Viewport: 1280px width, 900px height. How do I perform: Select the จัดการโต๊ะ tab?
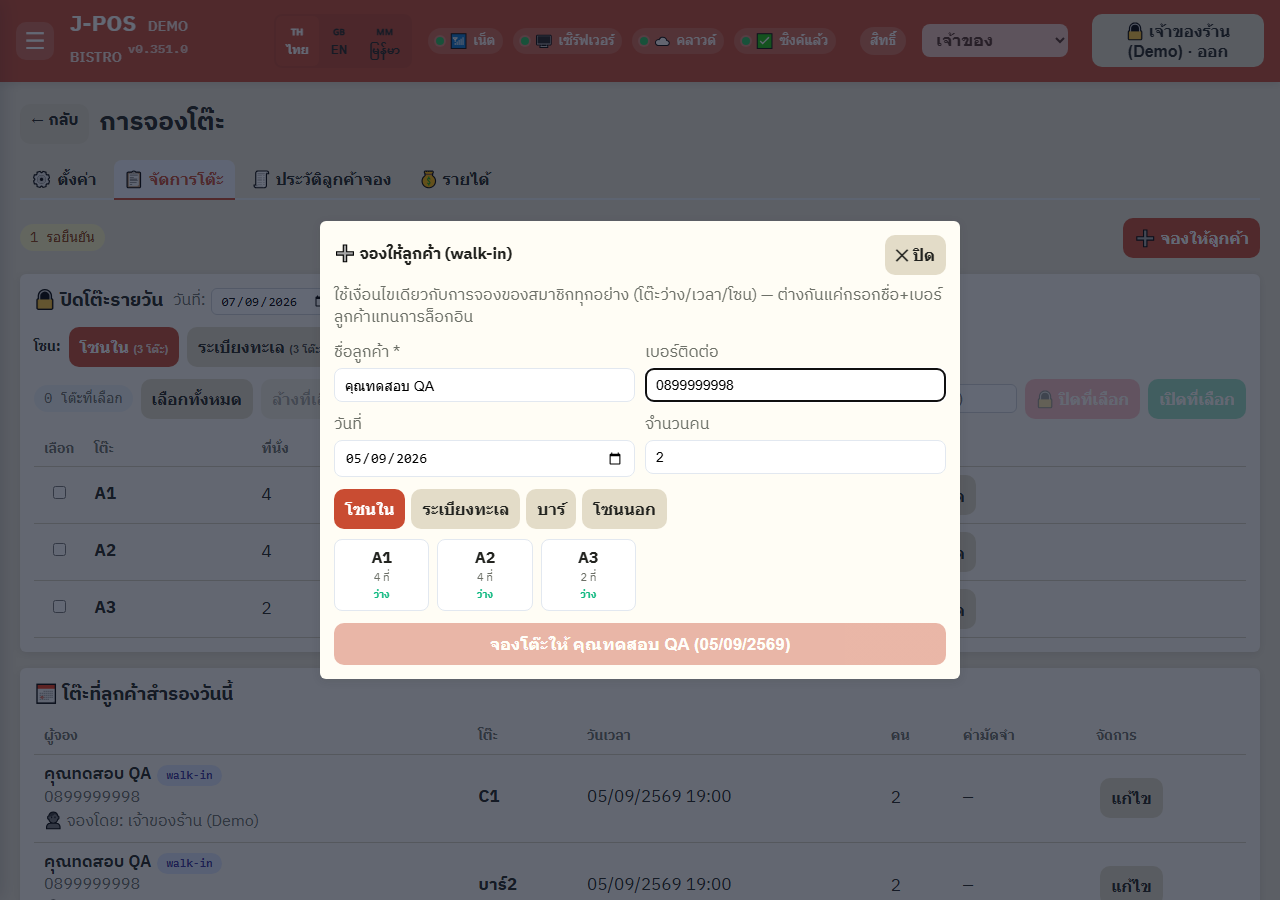pos(174,180)
